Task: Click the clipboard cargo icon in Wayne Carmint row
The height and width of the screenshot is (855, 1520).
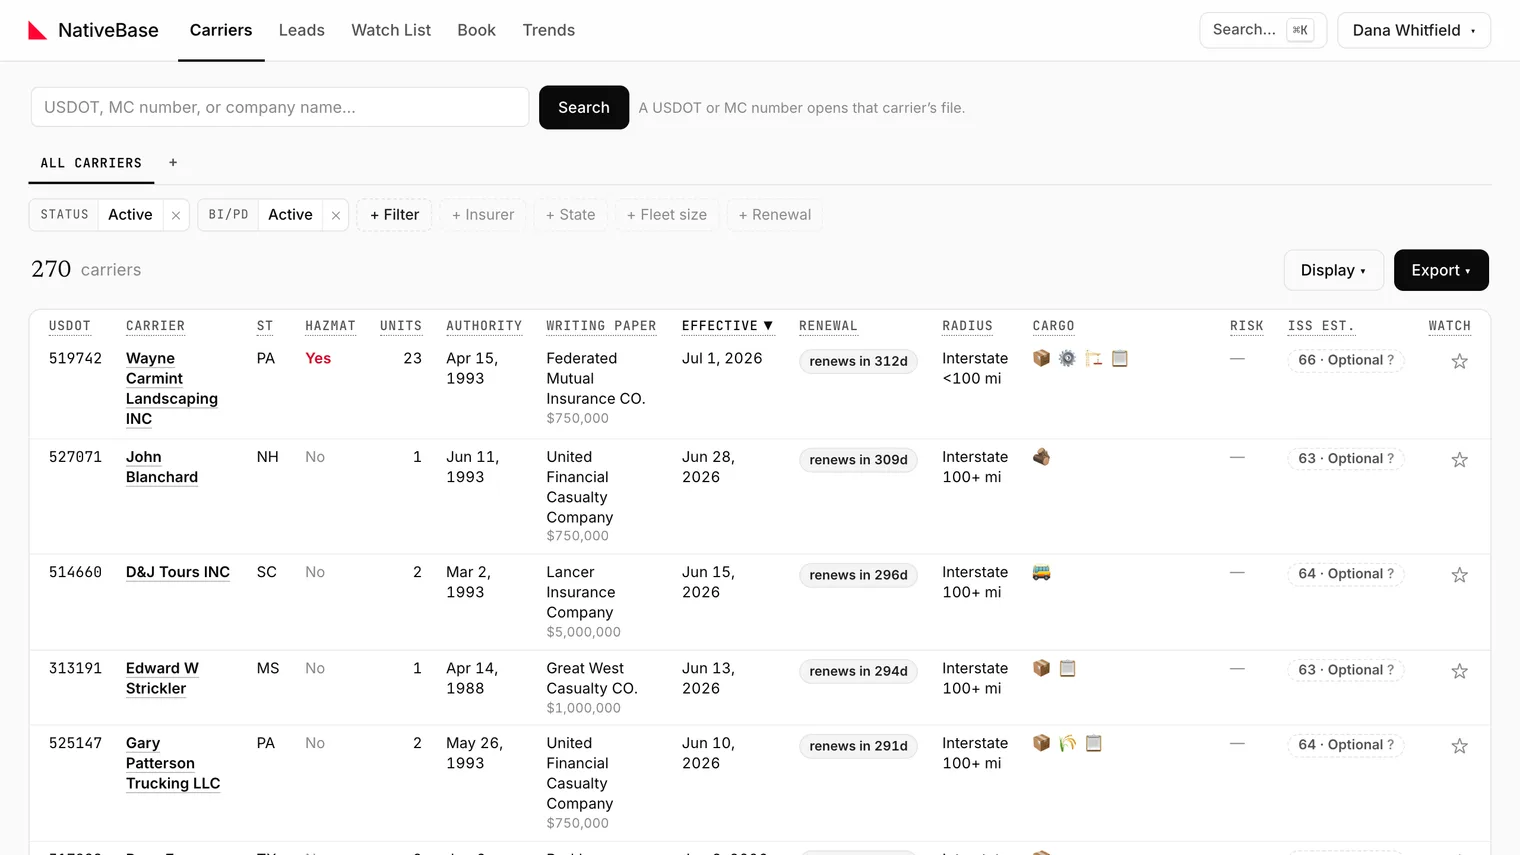Action: (1120, 358)
